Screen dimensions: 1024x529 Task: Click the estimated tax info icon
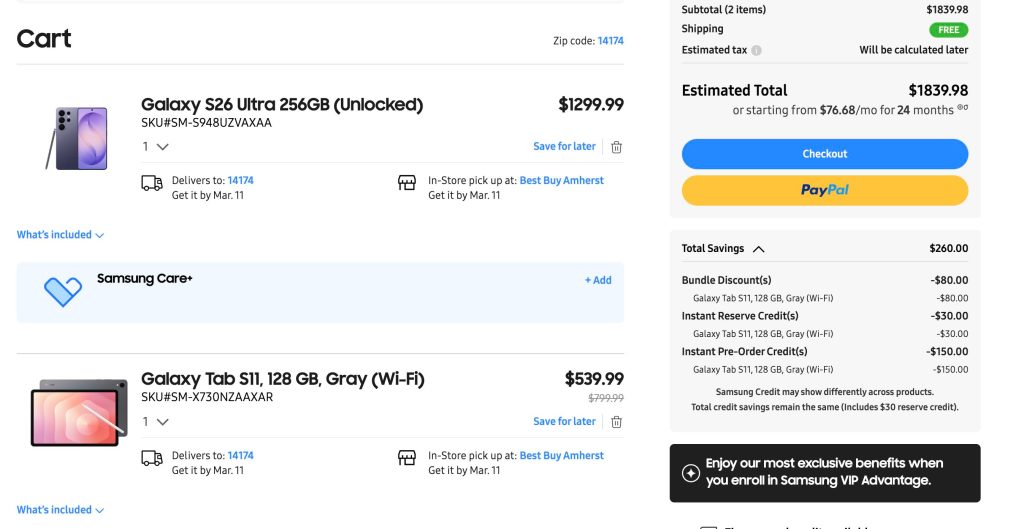tap(756, 50)
